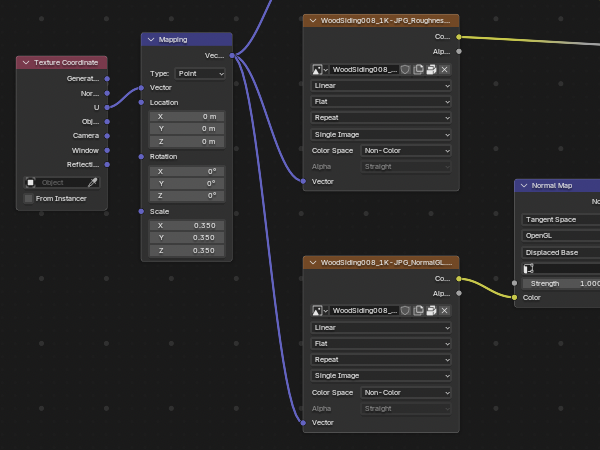Click the Generated output socket of Texture Coordinate
This screenshot has width=600, height=450.
pos(107,79)
